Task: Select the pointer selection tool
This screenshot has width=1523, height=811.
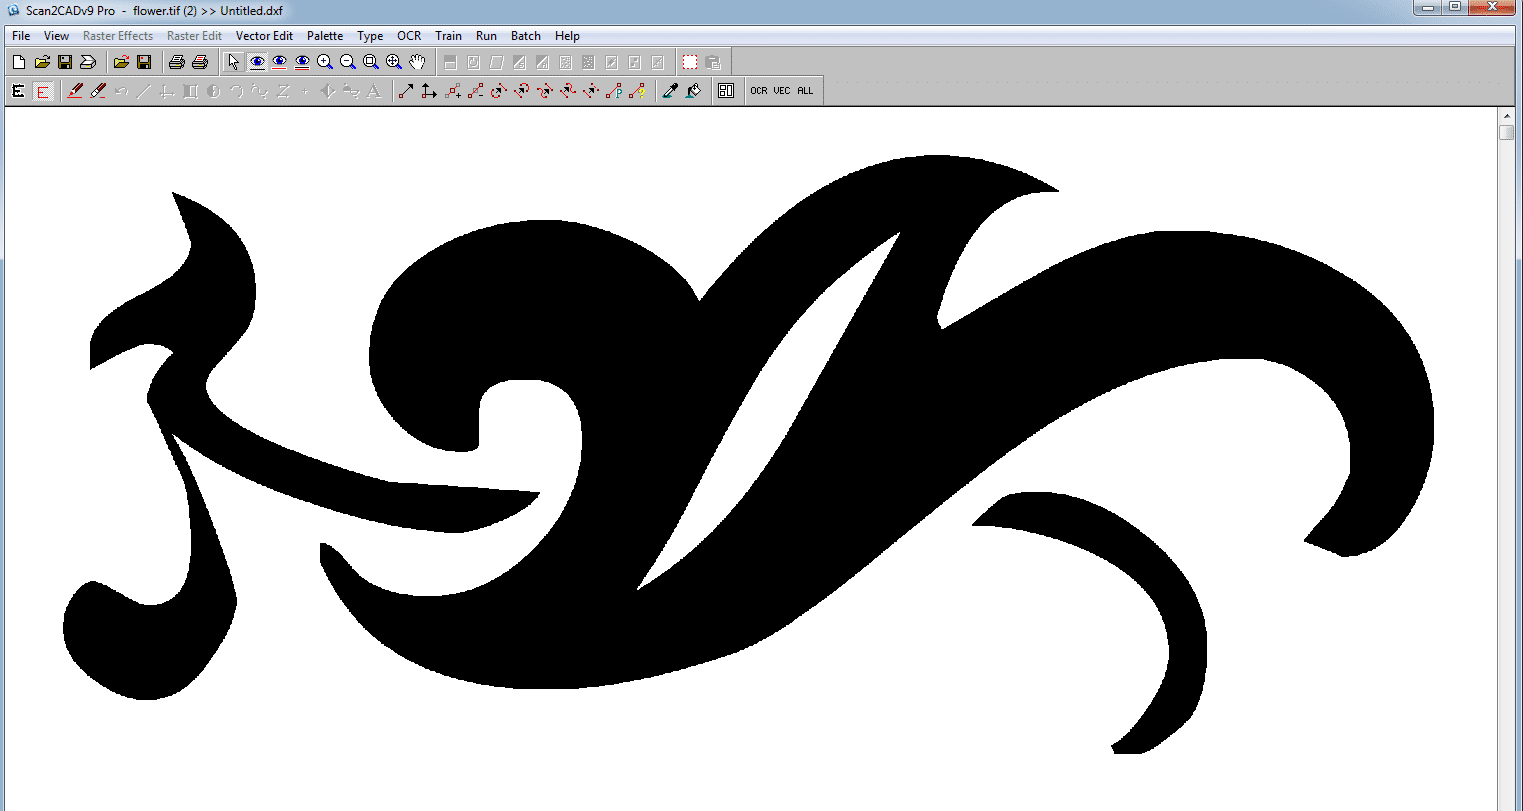Action: tap(233, 61)
